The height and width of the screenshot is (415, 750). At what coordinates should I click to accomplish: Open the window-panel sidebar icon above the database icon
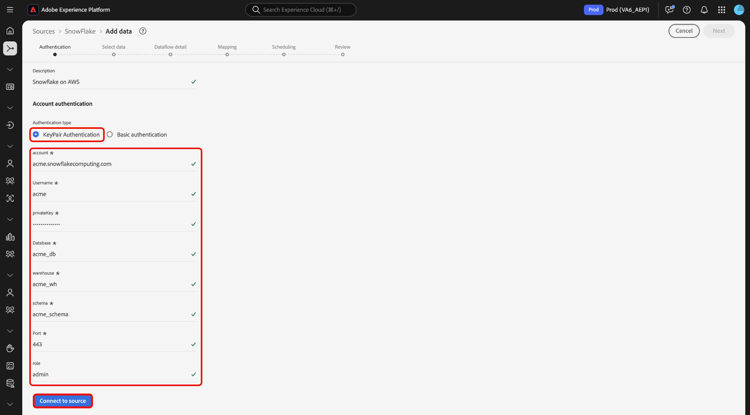point(10,366)
